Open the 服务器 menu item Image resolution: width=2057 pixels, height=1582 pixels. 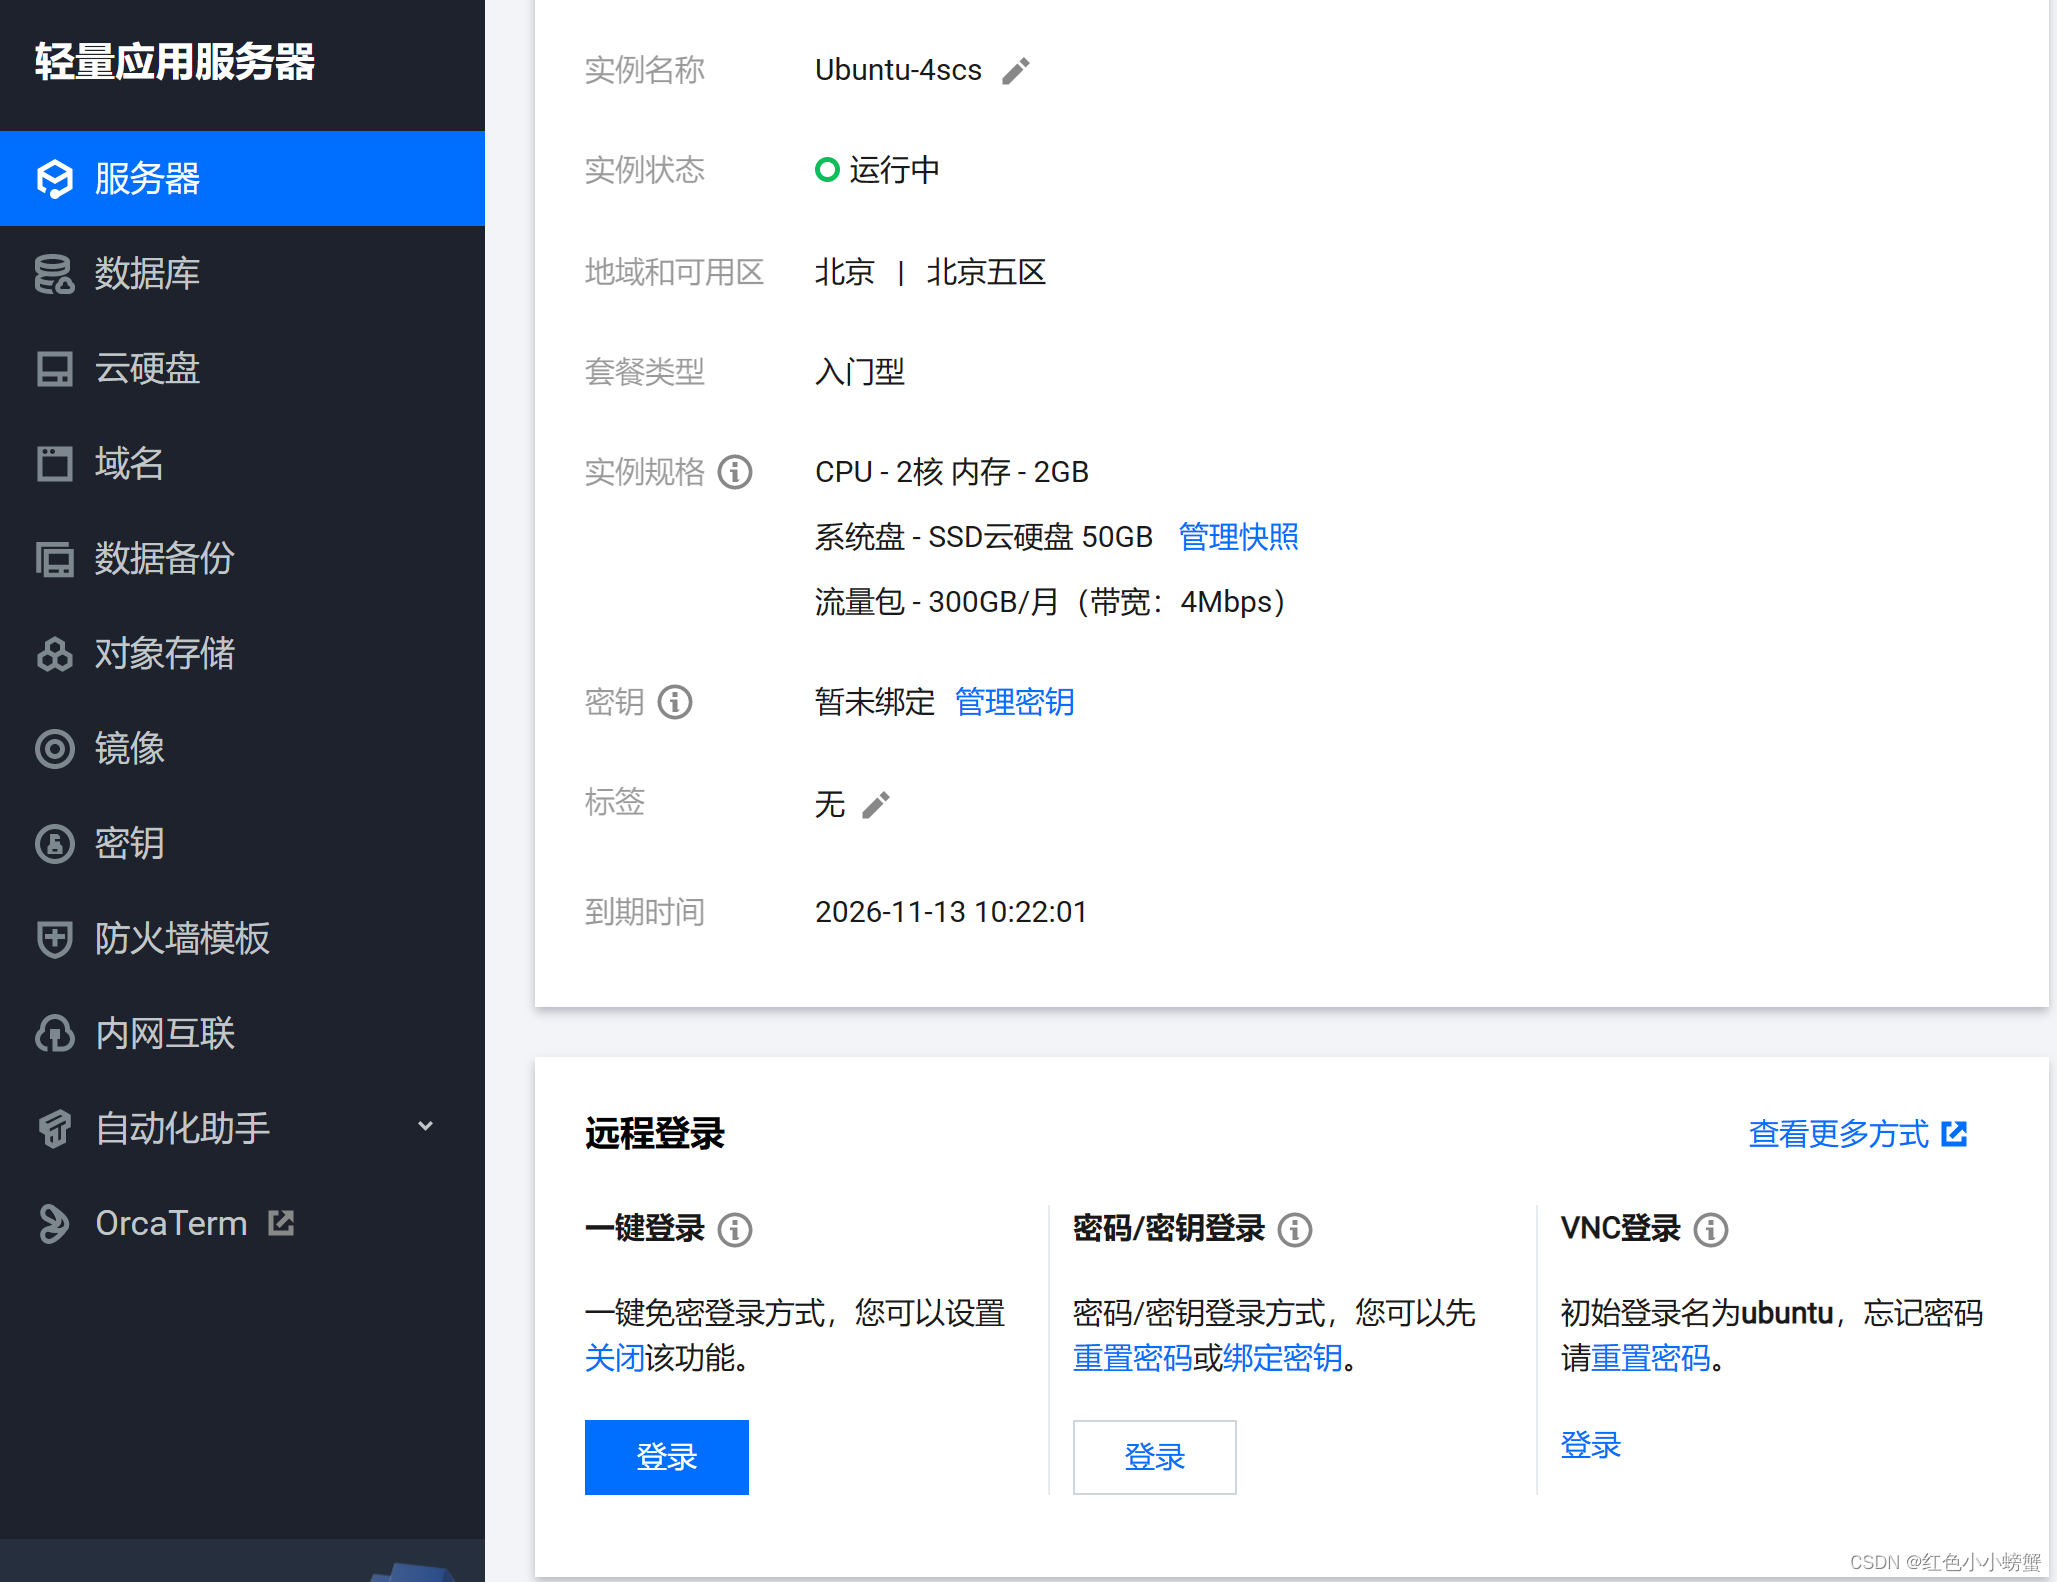pos(242,179)
